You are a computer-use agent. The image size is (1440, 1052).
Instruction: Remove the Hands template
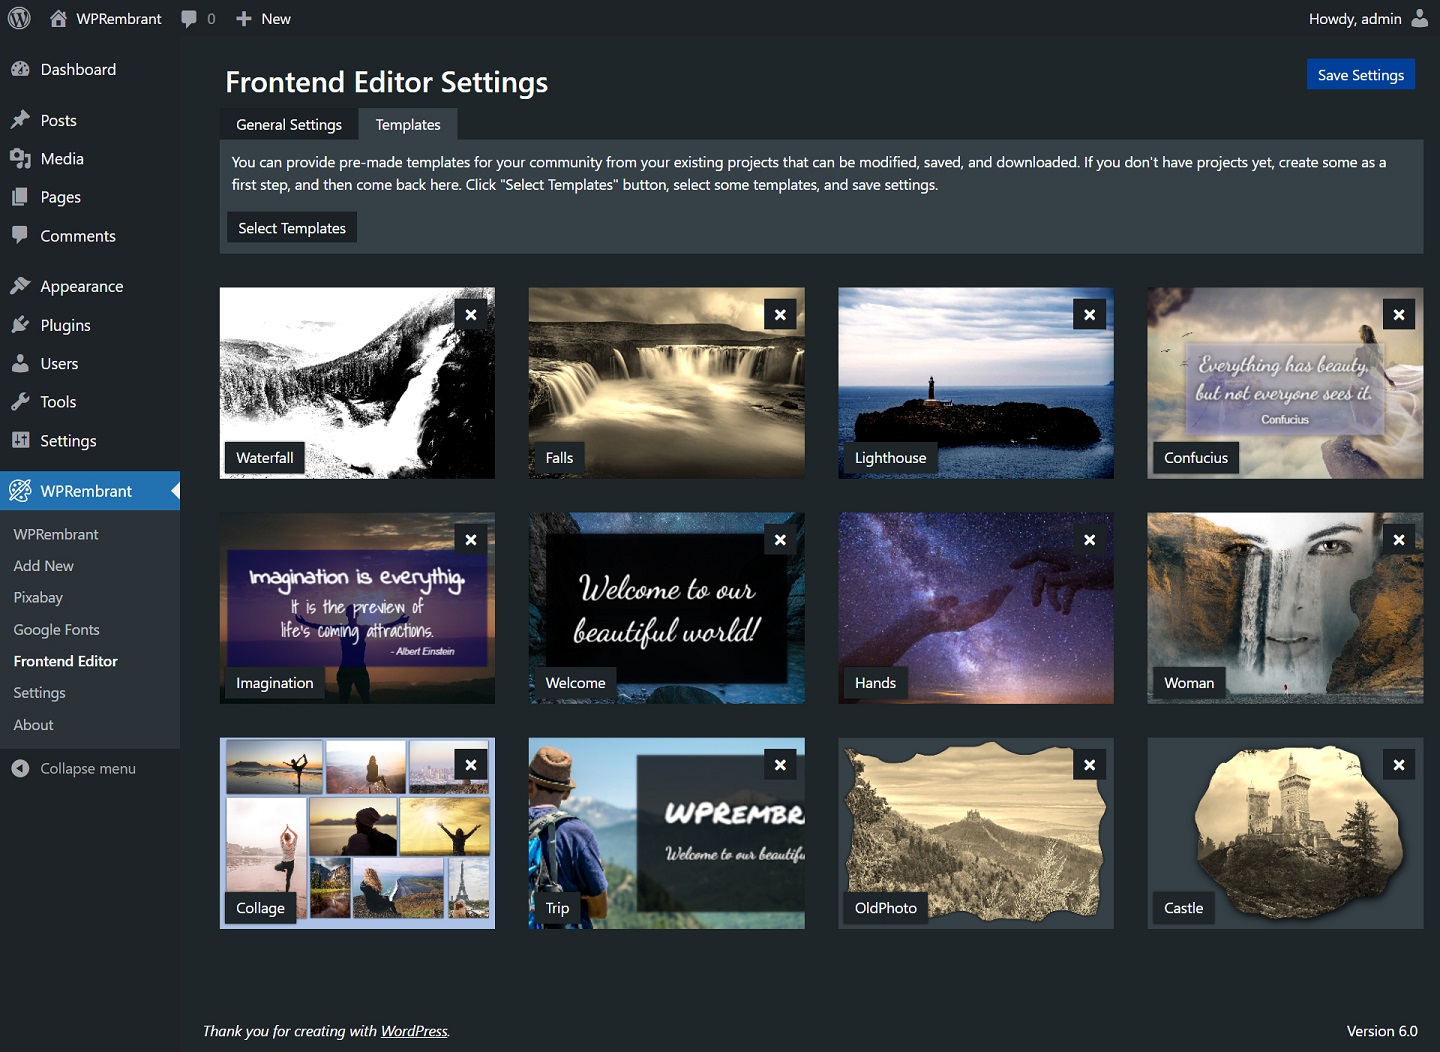pos(1089,539)
